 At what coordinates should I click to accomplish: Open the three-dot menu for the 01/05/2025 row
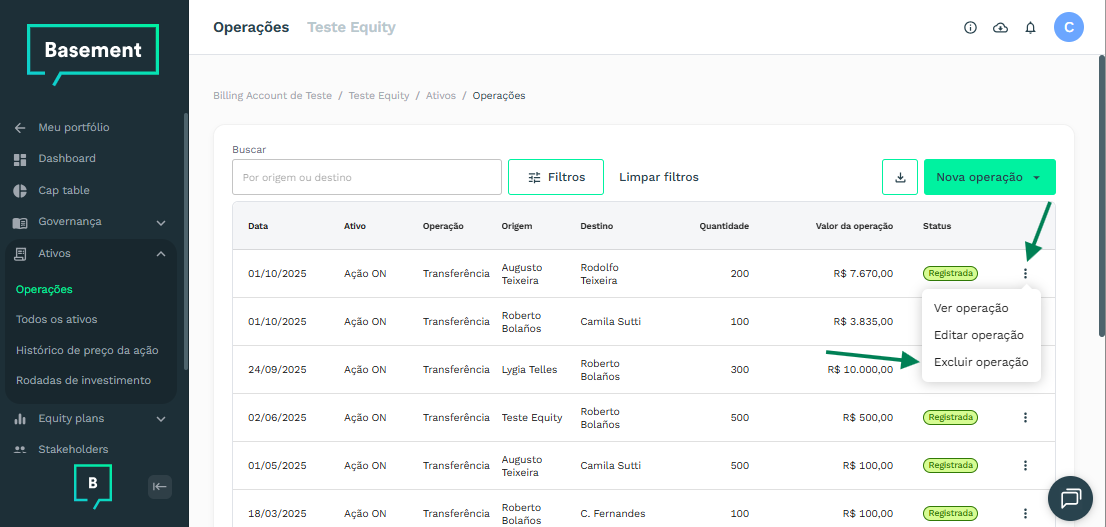tap(1025, 465)
